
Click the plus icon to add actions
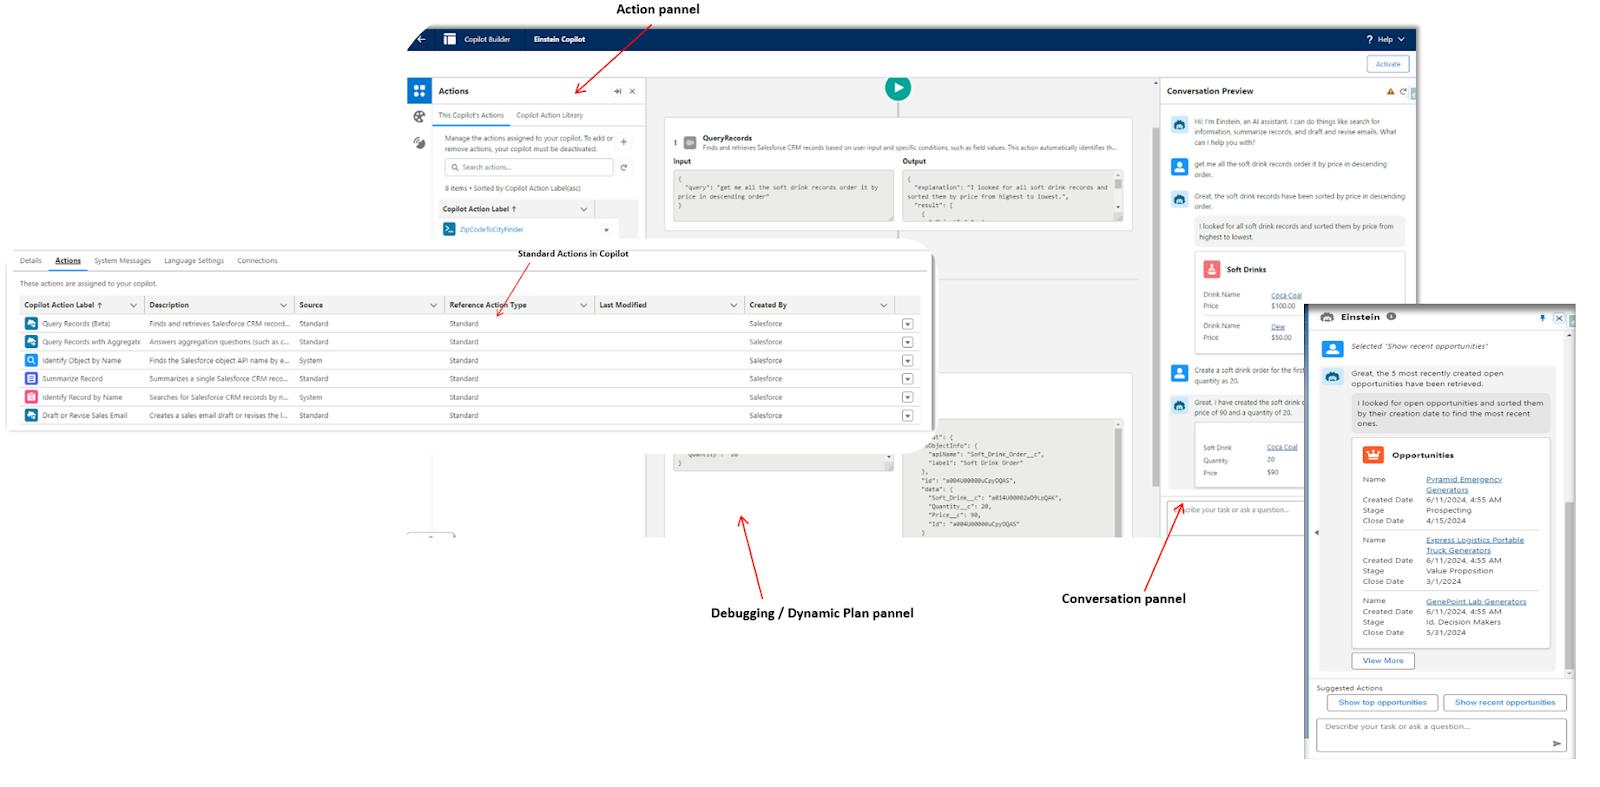(x=624, y=142)
